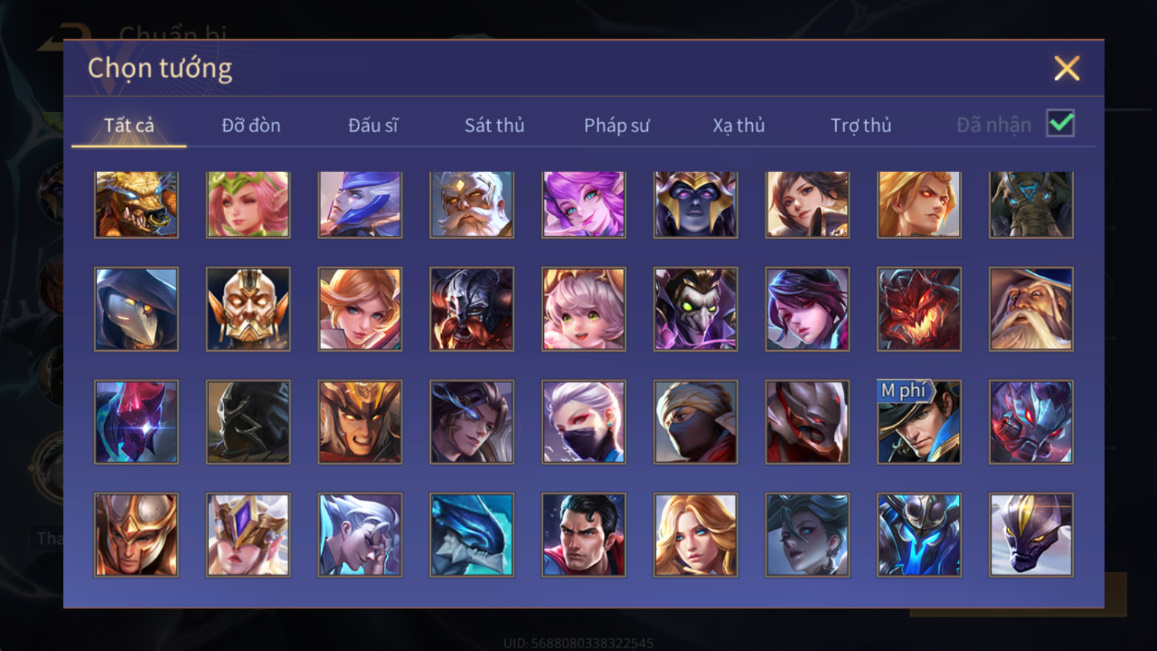Screen dimensions: 1157x651
Task: Switch to the Đỡ đòn tab
Action: click(x=251, y=125)
